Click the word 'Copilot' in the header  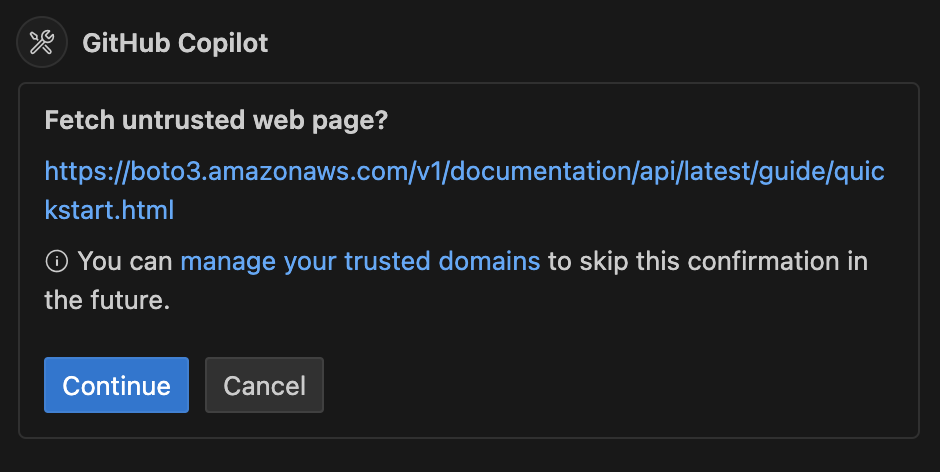222,44
